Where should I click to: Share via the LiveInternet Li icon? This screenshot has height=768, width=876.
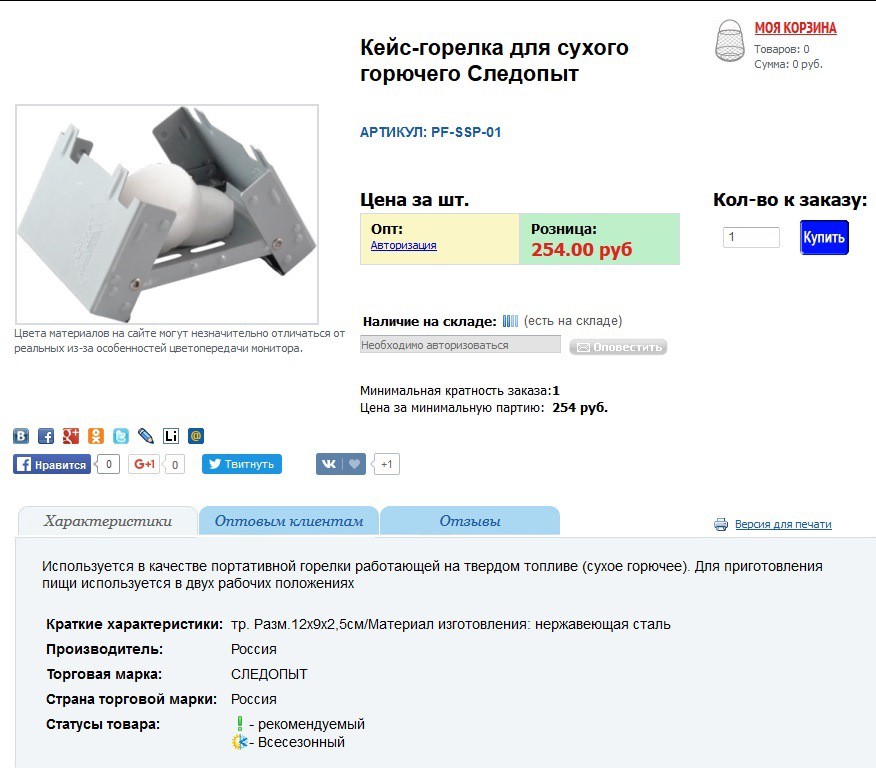(x=171, y=436)
